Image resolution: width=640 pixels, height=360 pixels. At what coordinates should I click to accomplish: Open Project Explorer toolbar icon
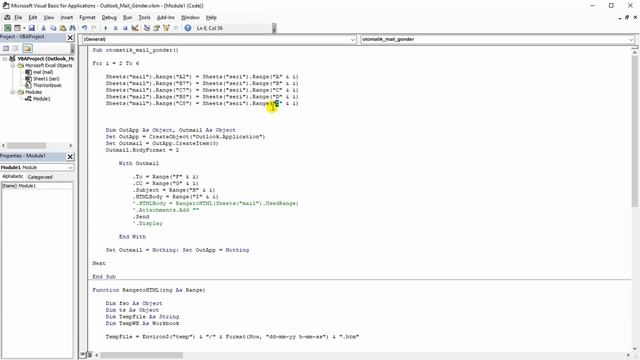pyautogui.click(x=147, y=28)
